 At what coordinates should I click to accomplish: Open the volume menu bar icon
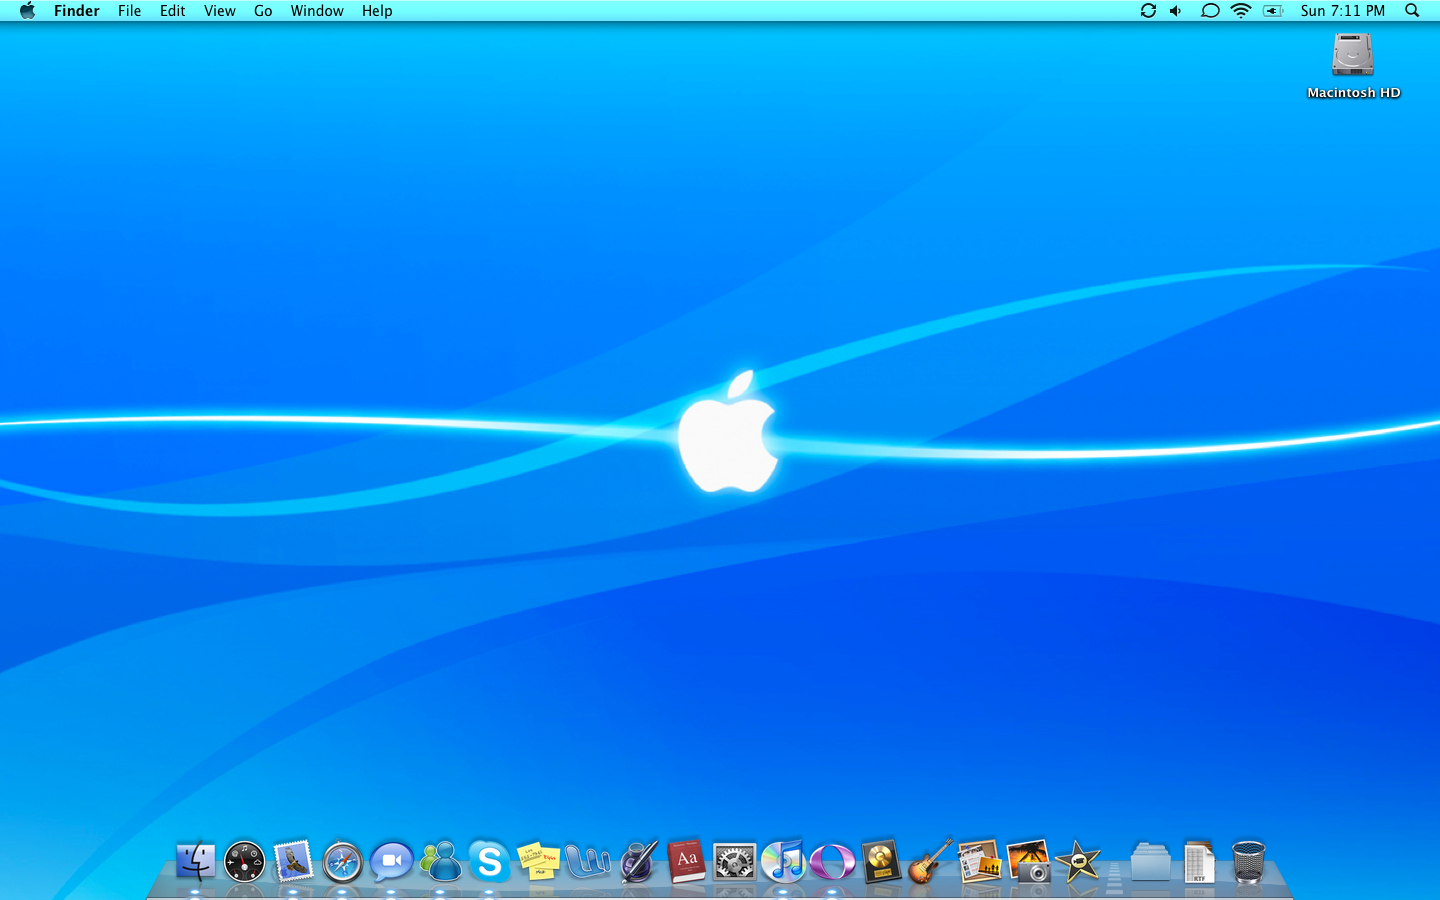tap(1176, 10)
